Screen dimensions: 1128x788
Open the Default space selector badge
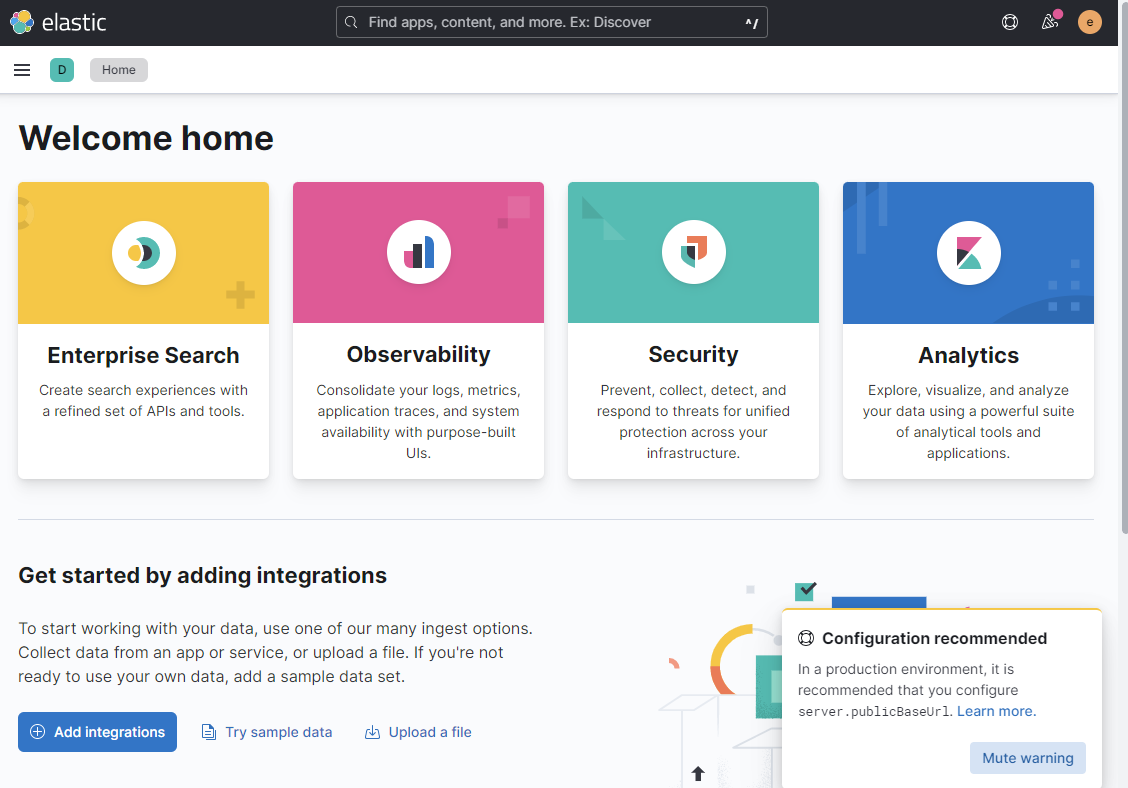coord(62,70)
